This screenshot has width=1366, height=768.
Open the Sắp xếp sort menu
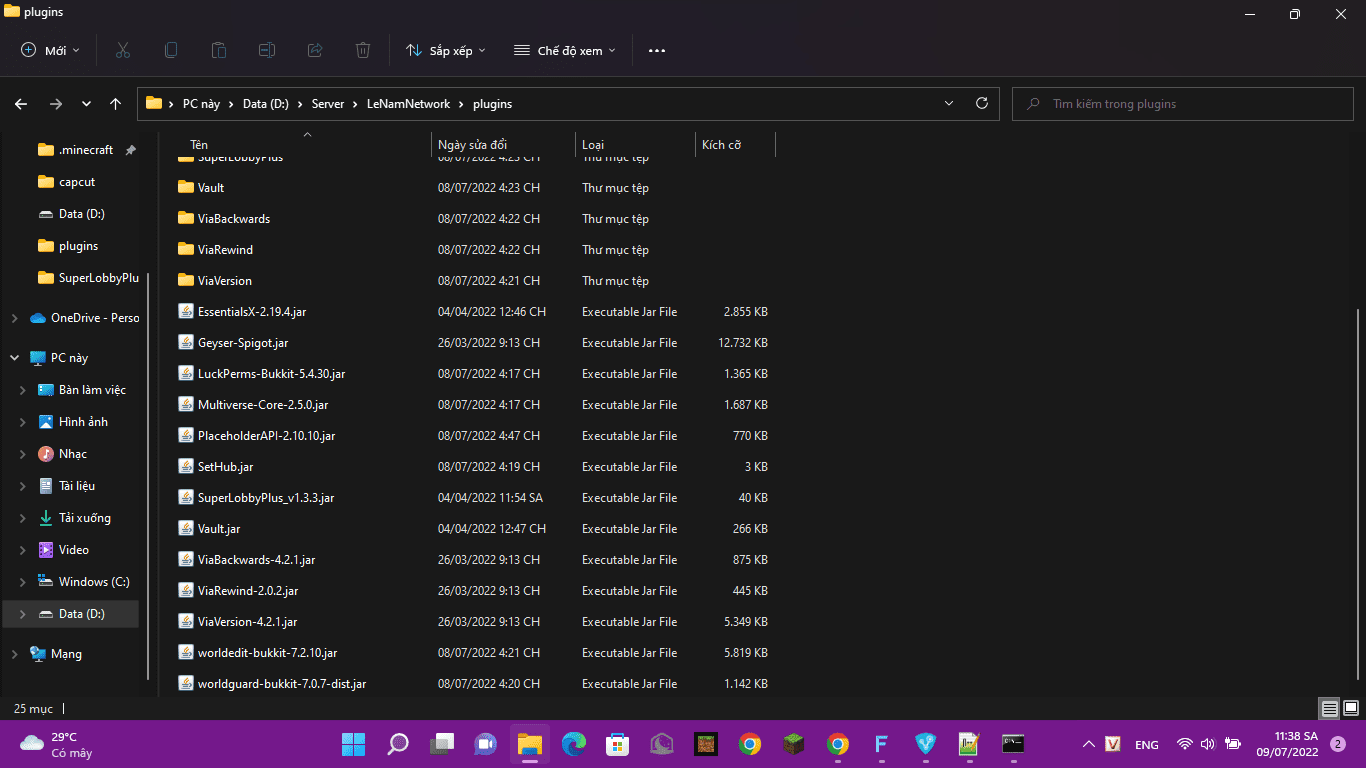coord(446,50)
